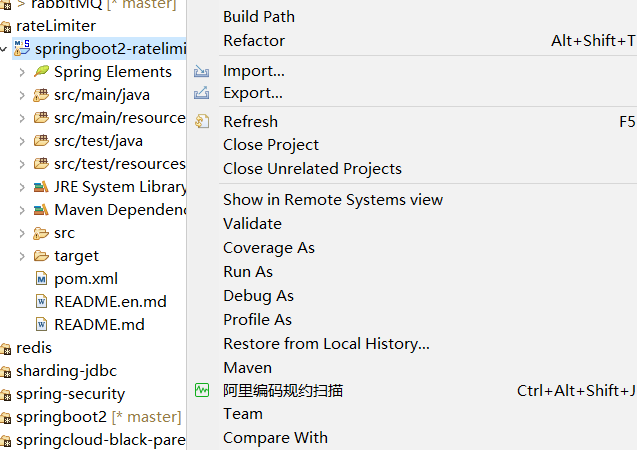Run 阿里编码规约扫描 code scan
This screenshot has width=637, height=450.
click(283, 391)
